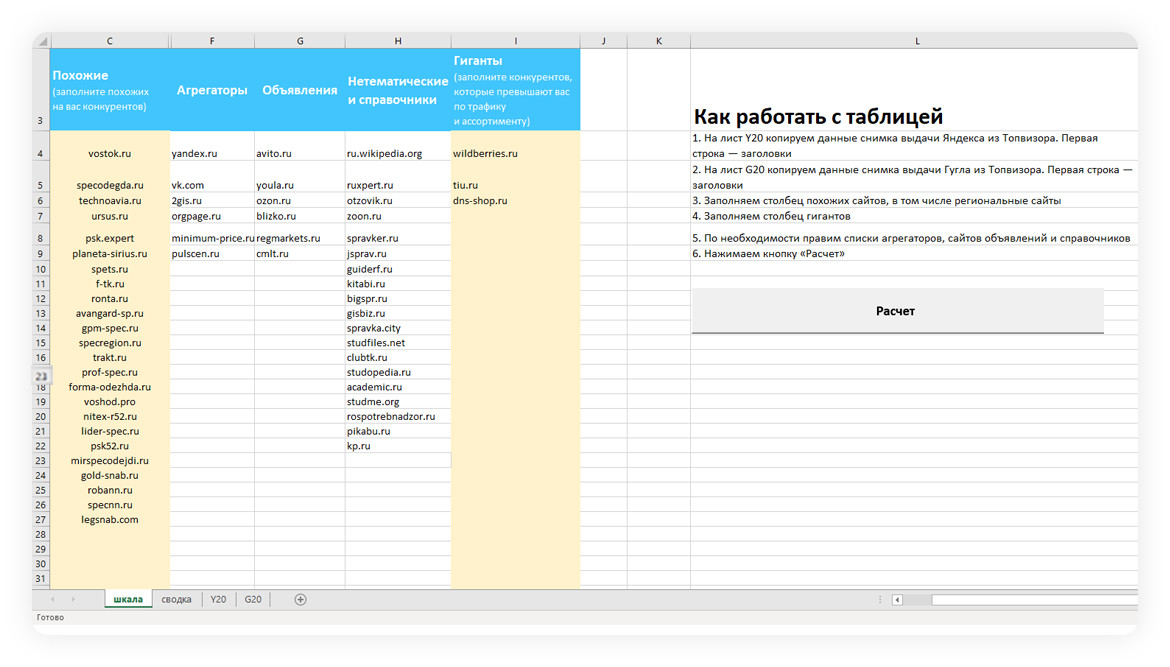Click the previous sheet navigation arrow
Screen dimensions: 1170x667
click(52, 599)
